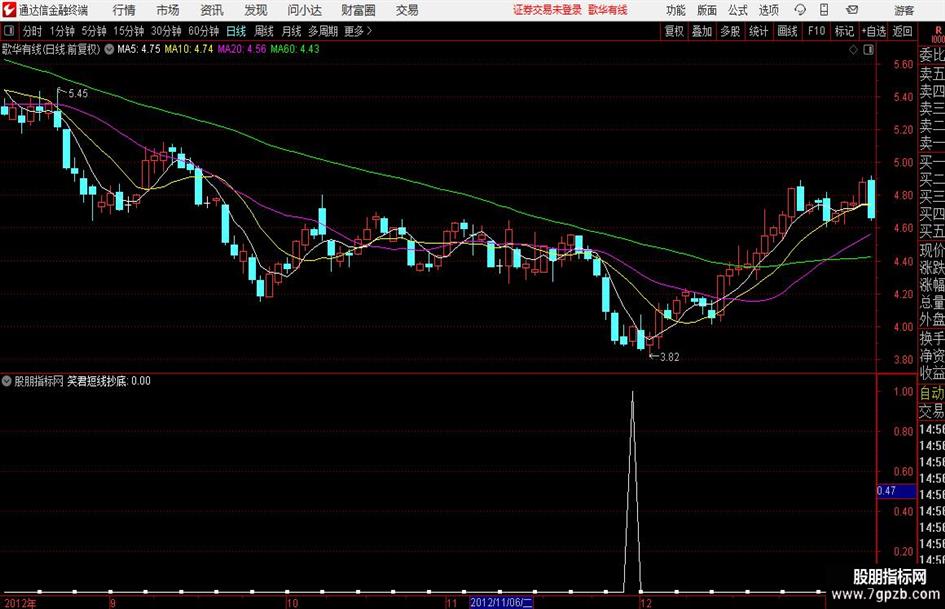This screenshot has height=609, width=945.
Task: Open the mobile phone icon in title bar
Action: point(824,10)
